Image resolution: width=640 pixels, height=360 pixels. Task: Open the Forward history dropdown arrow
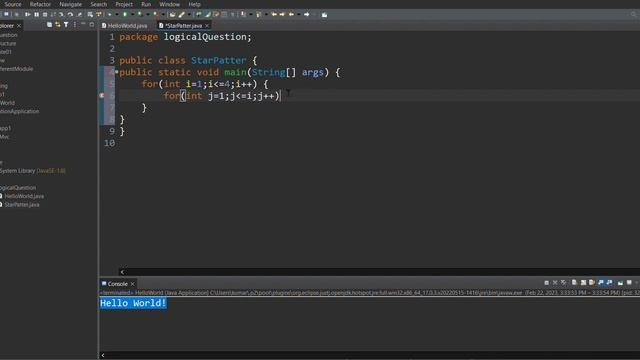[314, 14]
